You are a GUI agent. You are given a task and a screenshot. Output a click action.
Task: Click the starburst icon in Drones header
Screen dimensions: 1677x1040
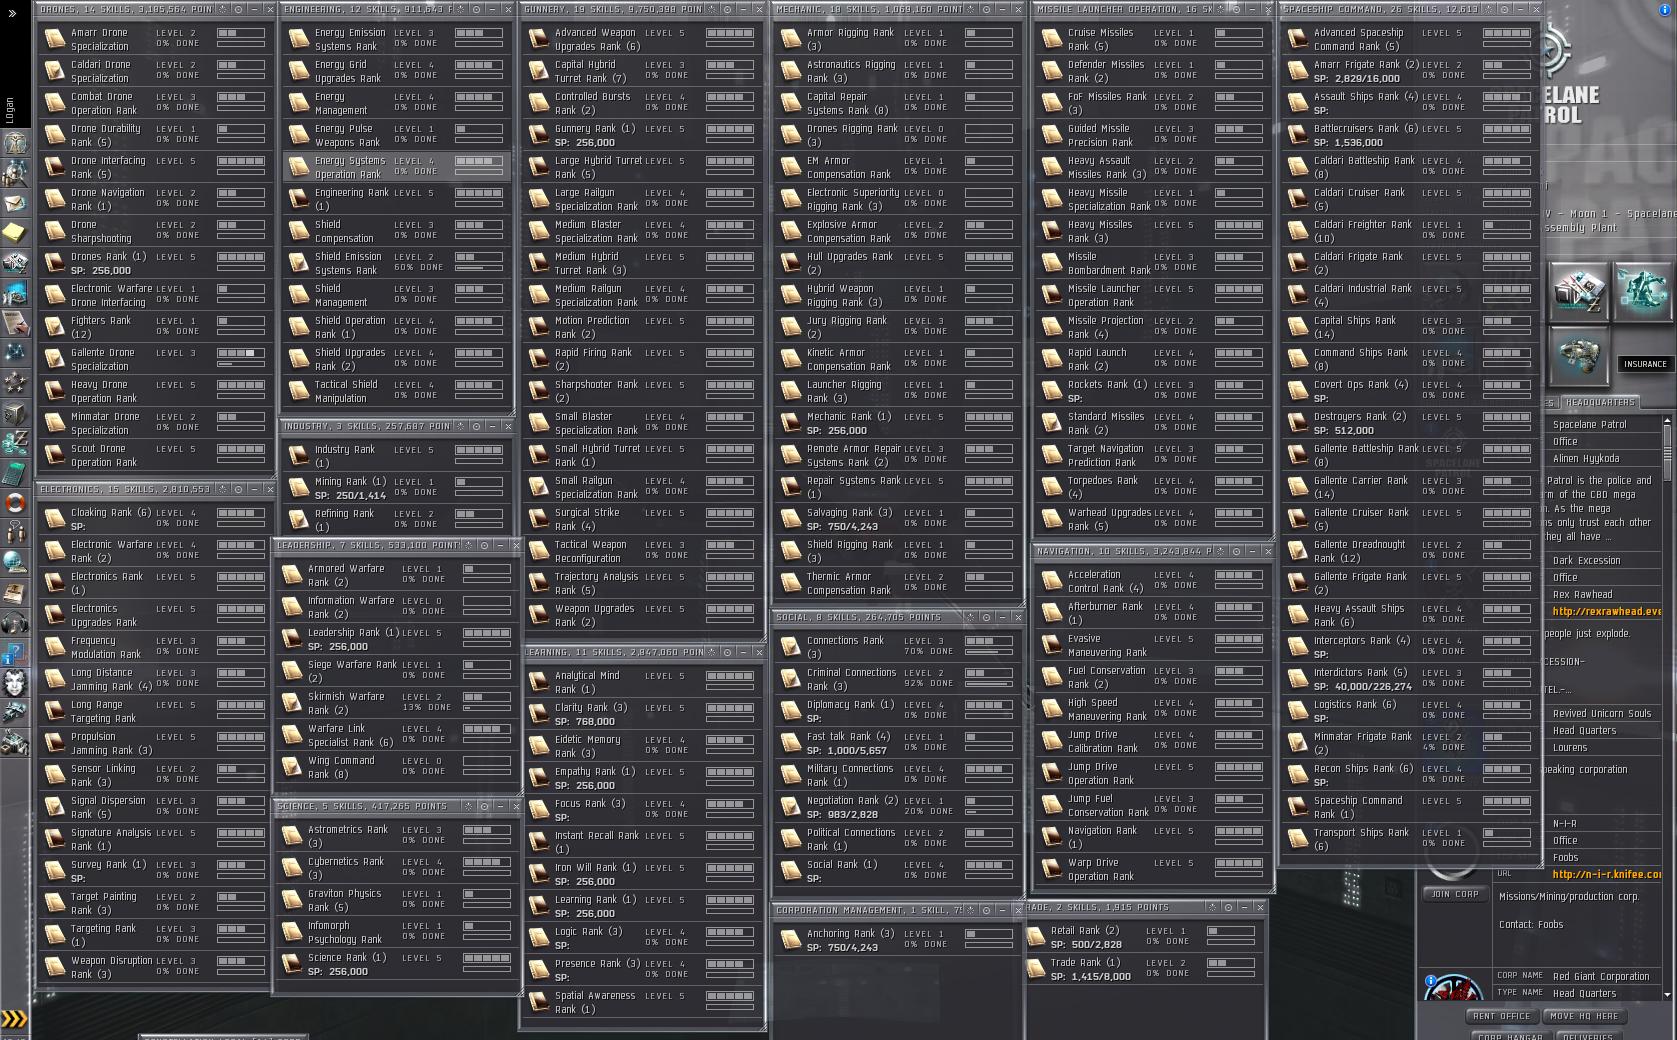(222, 9)
